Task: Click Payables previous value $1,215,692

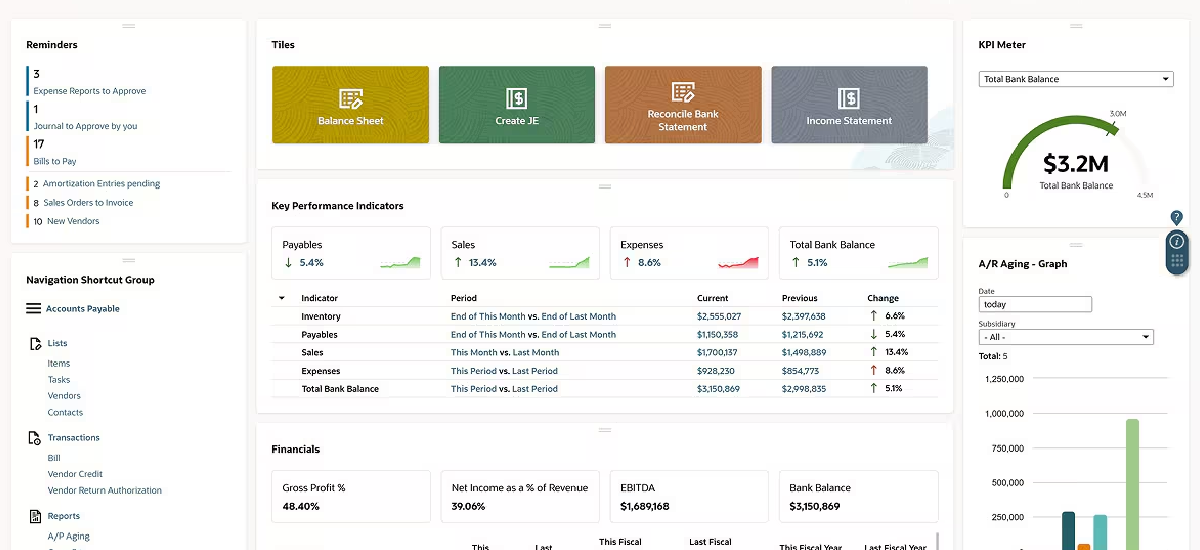Action: point(803,335)
